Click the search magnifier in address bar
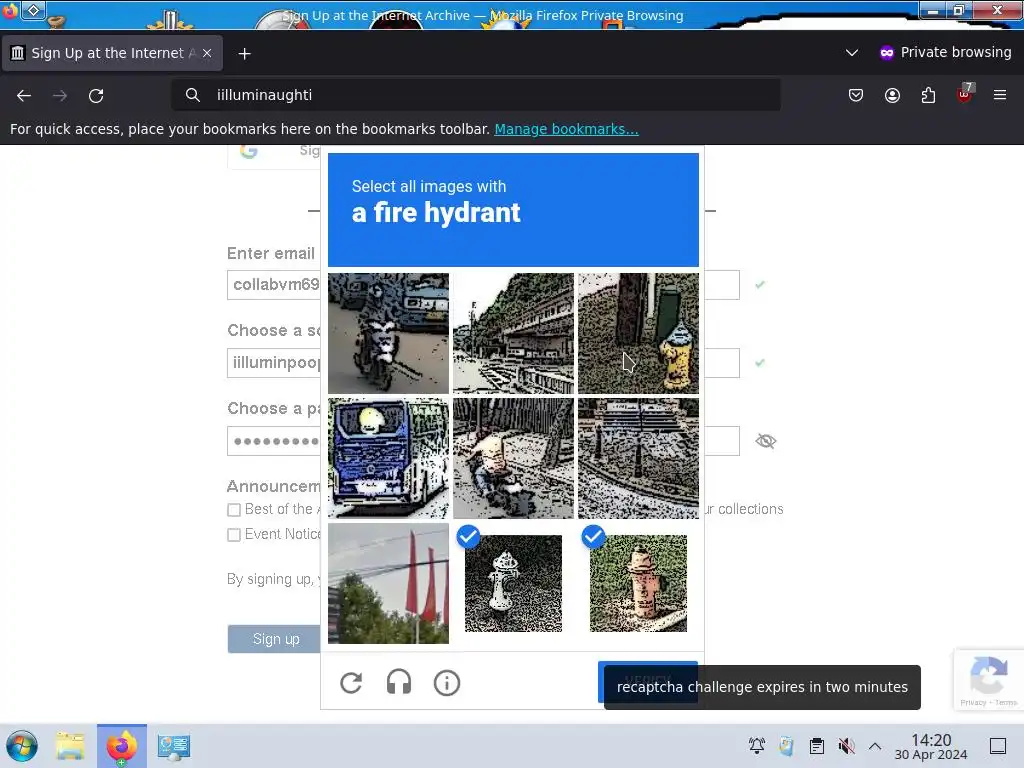The image size is (1024, 768). (193, 95)
